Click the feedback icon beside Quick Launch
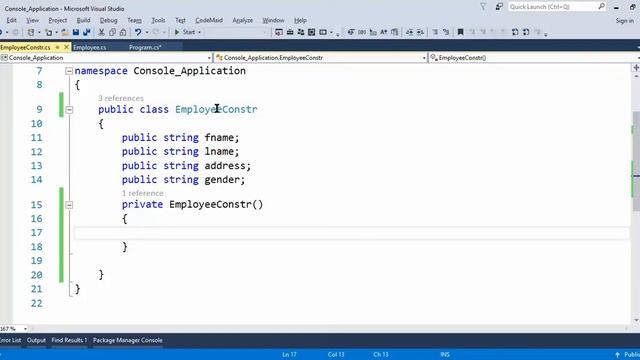Viewport: 640px width, 360px height. point(499,7)
